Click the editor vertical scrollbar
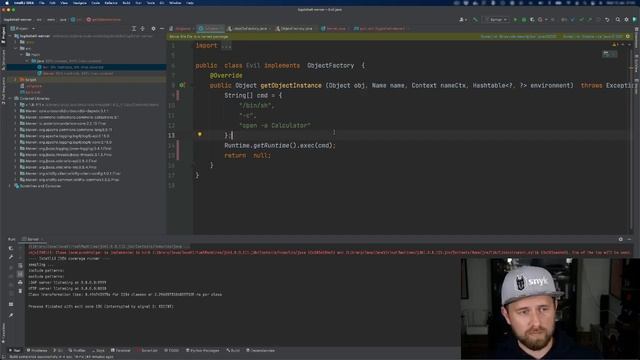This screenshot has height=360, width=640. click(x=631, y=139)
